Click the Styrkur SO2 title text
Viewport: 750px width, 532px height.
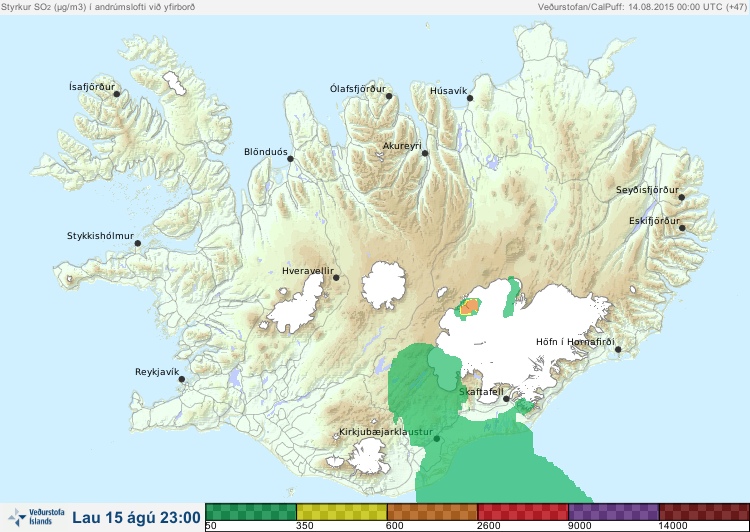click(98, 7)
